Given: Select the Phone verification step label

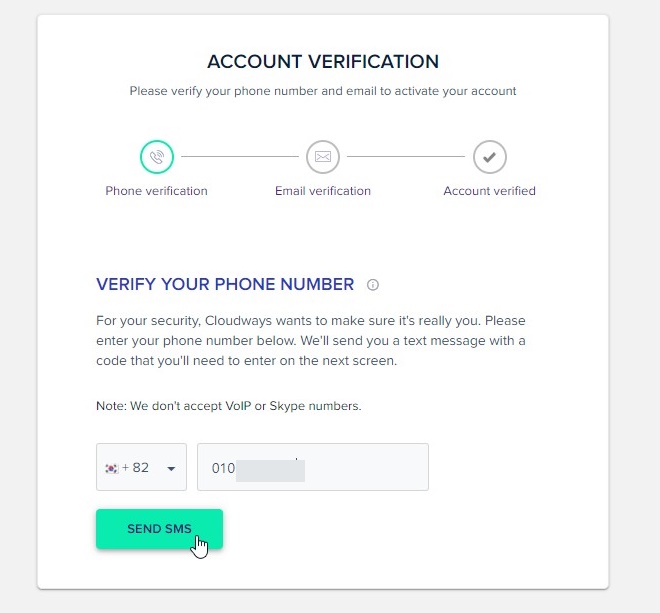Looking at the screenshot, I should [156, 191].
